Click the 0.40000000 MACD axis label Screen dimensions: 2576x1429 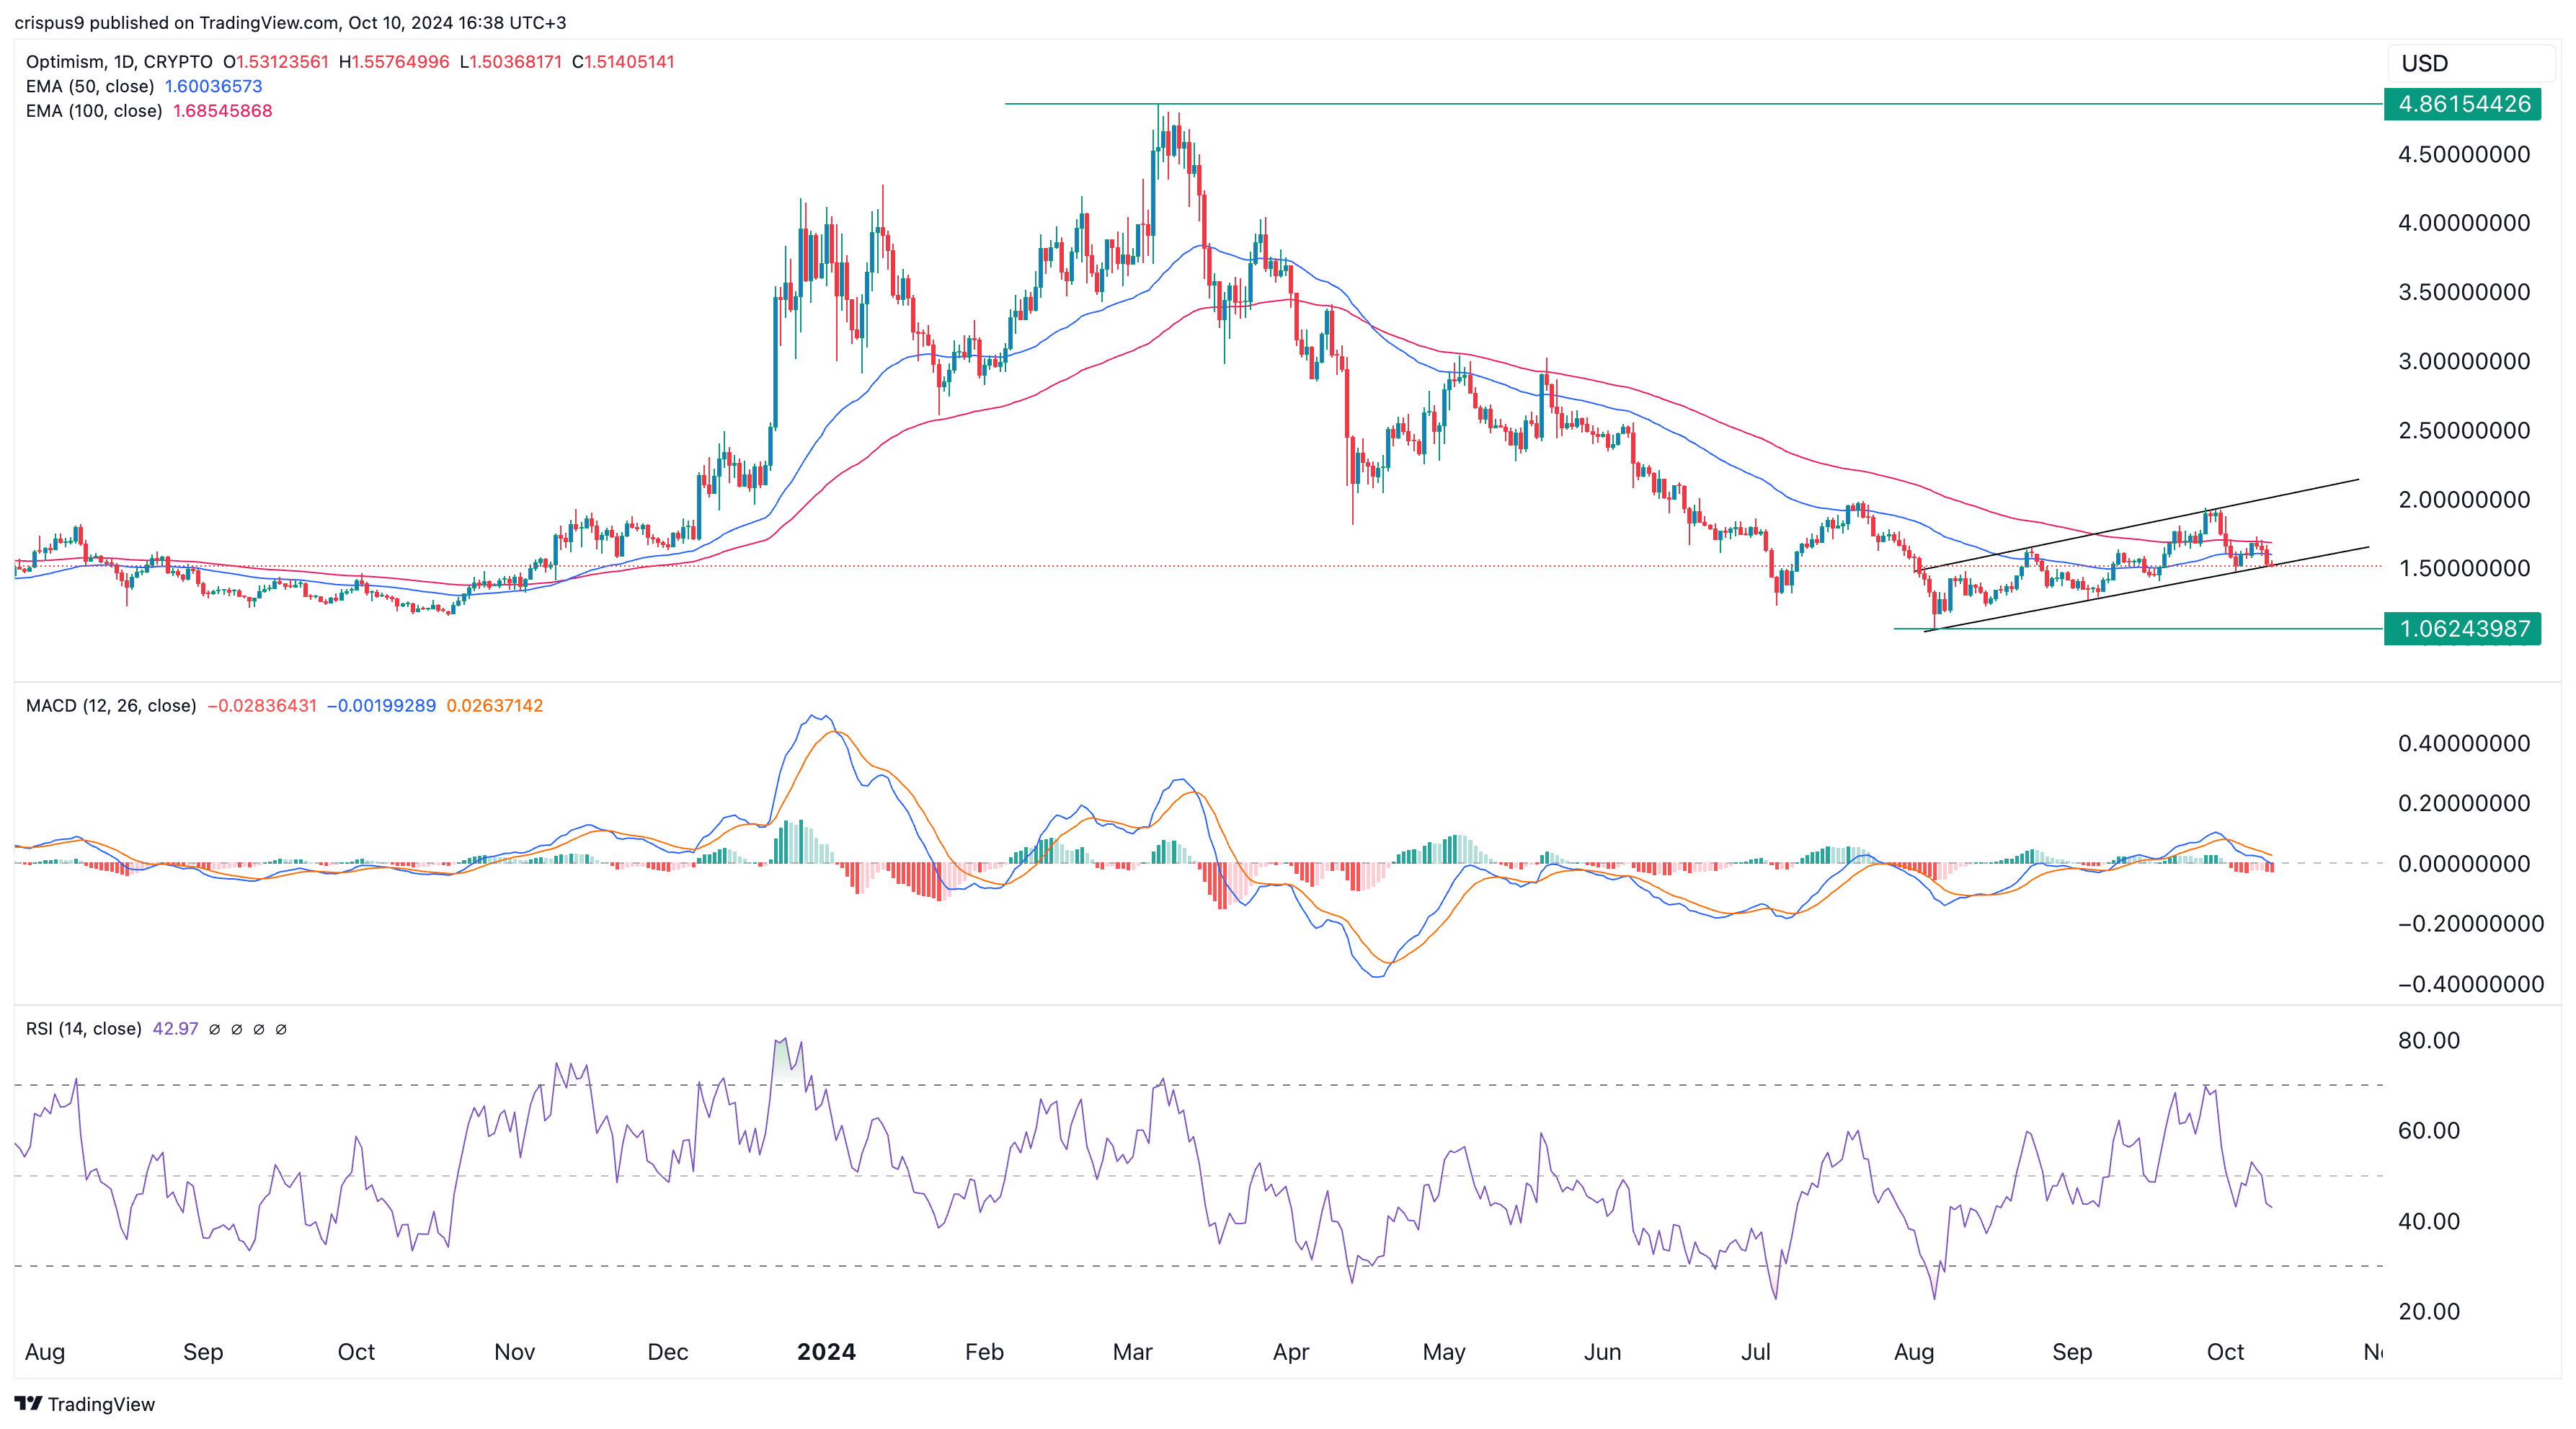(x=2464, y=743)
